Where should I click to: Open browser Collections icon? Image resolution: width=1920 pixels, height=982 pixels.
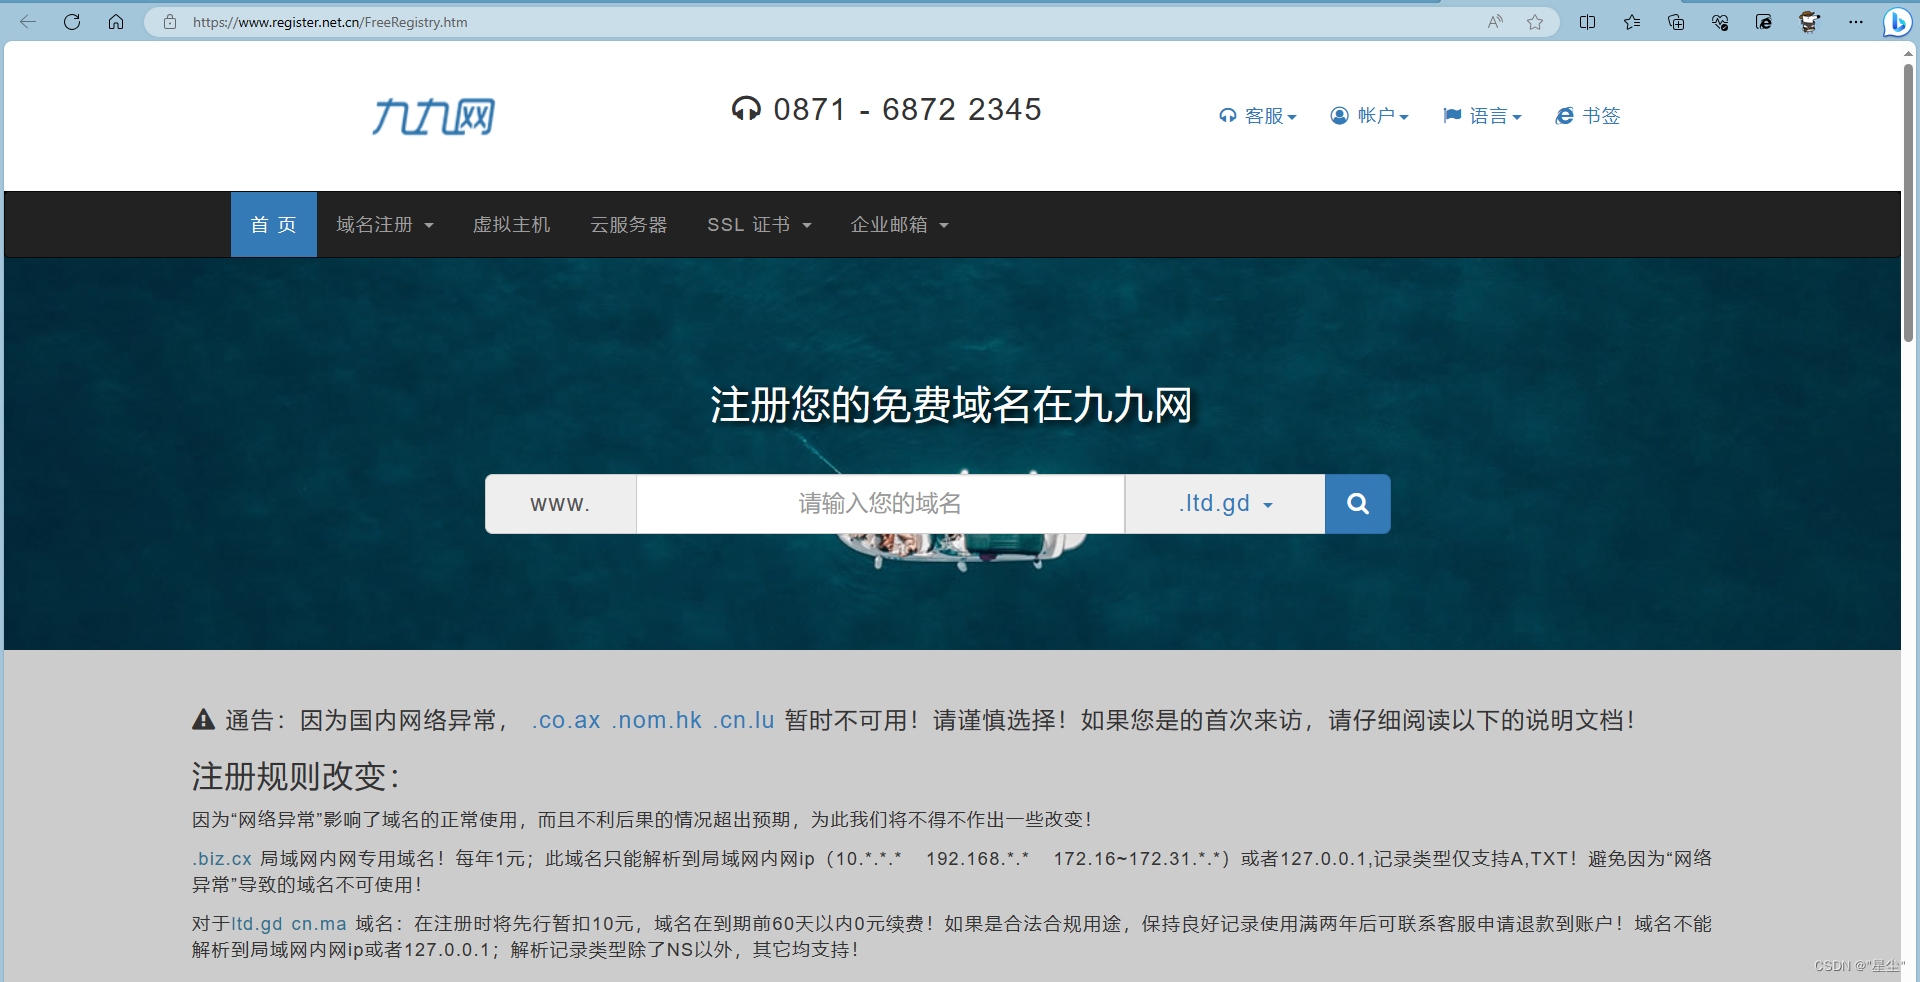[1676, 22]
